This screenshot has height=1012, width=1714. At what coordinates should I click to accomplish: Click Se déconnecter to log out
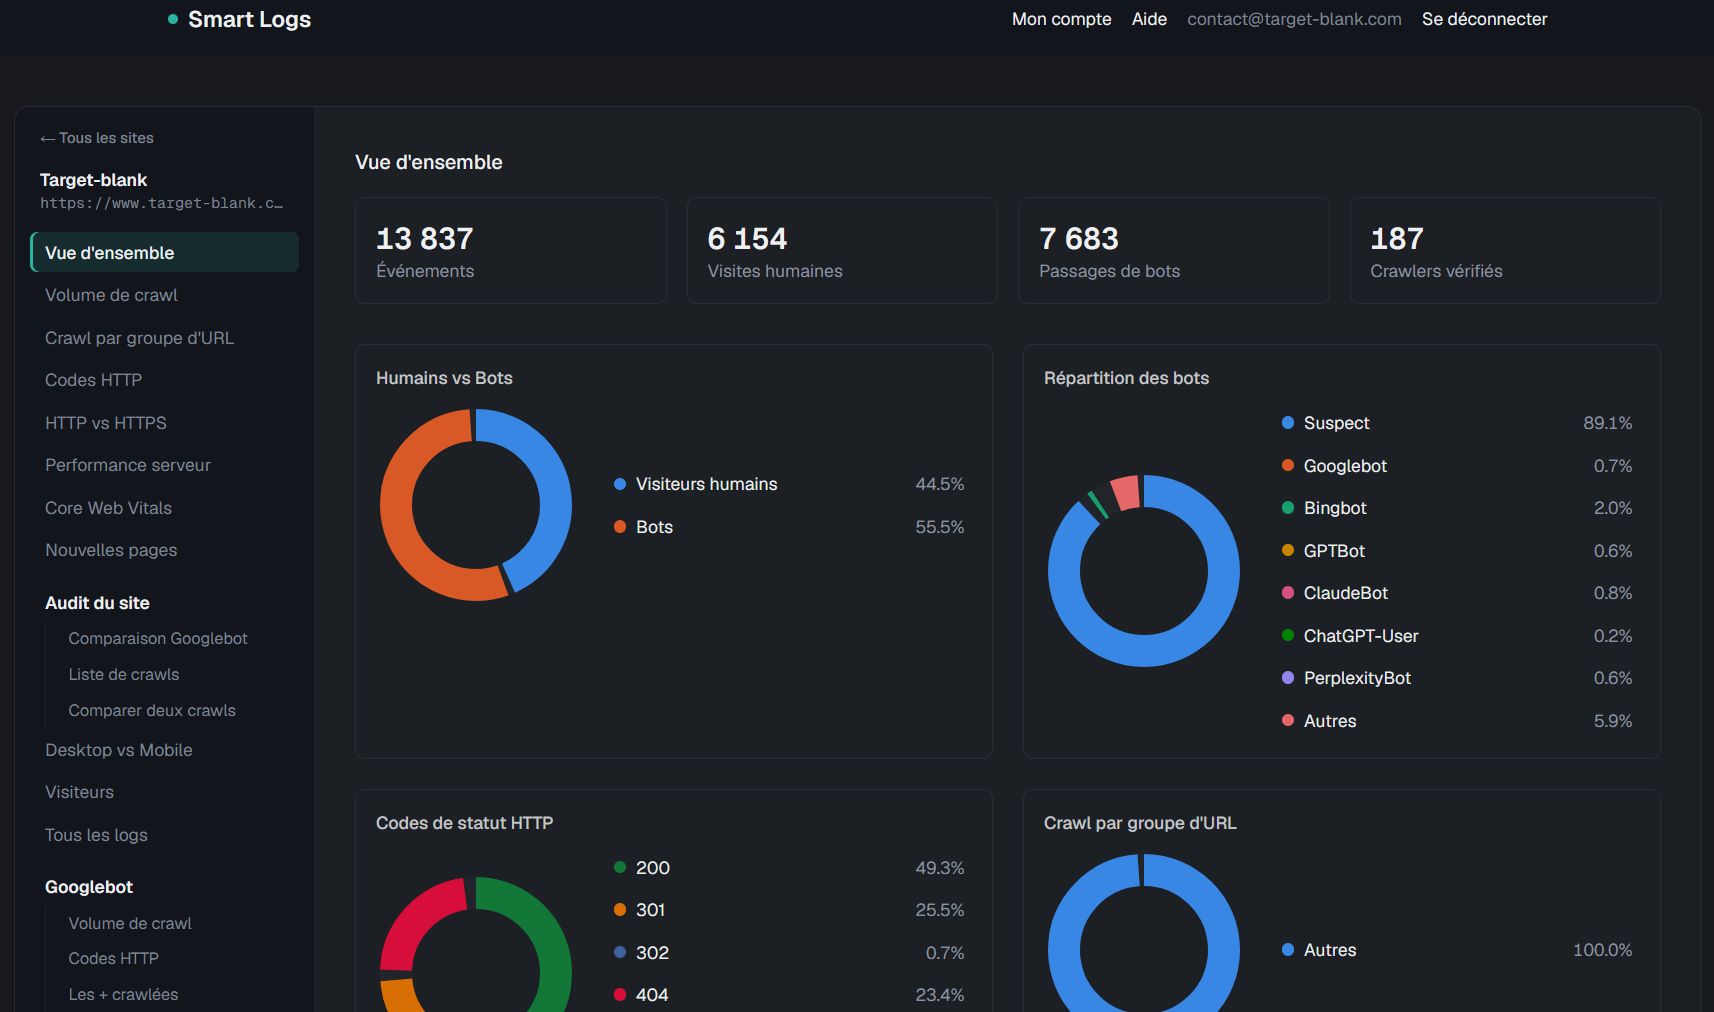tap(1484, 19)
